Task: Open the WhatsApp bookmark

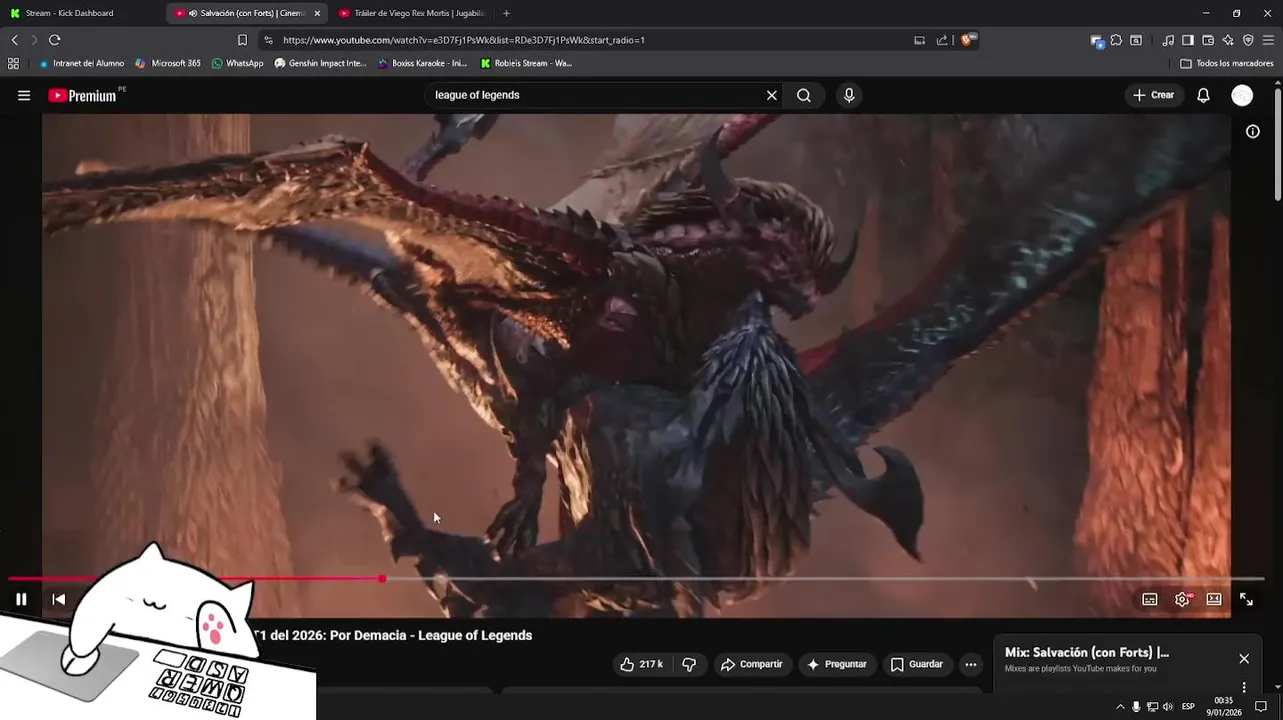Action: (x=237, y=63)
